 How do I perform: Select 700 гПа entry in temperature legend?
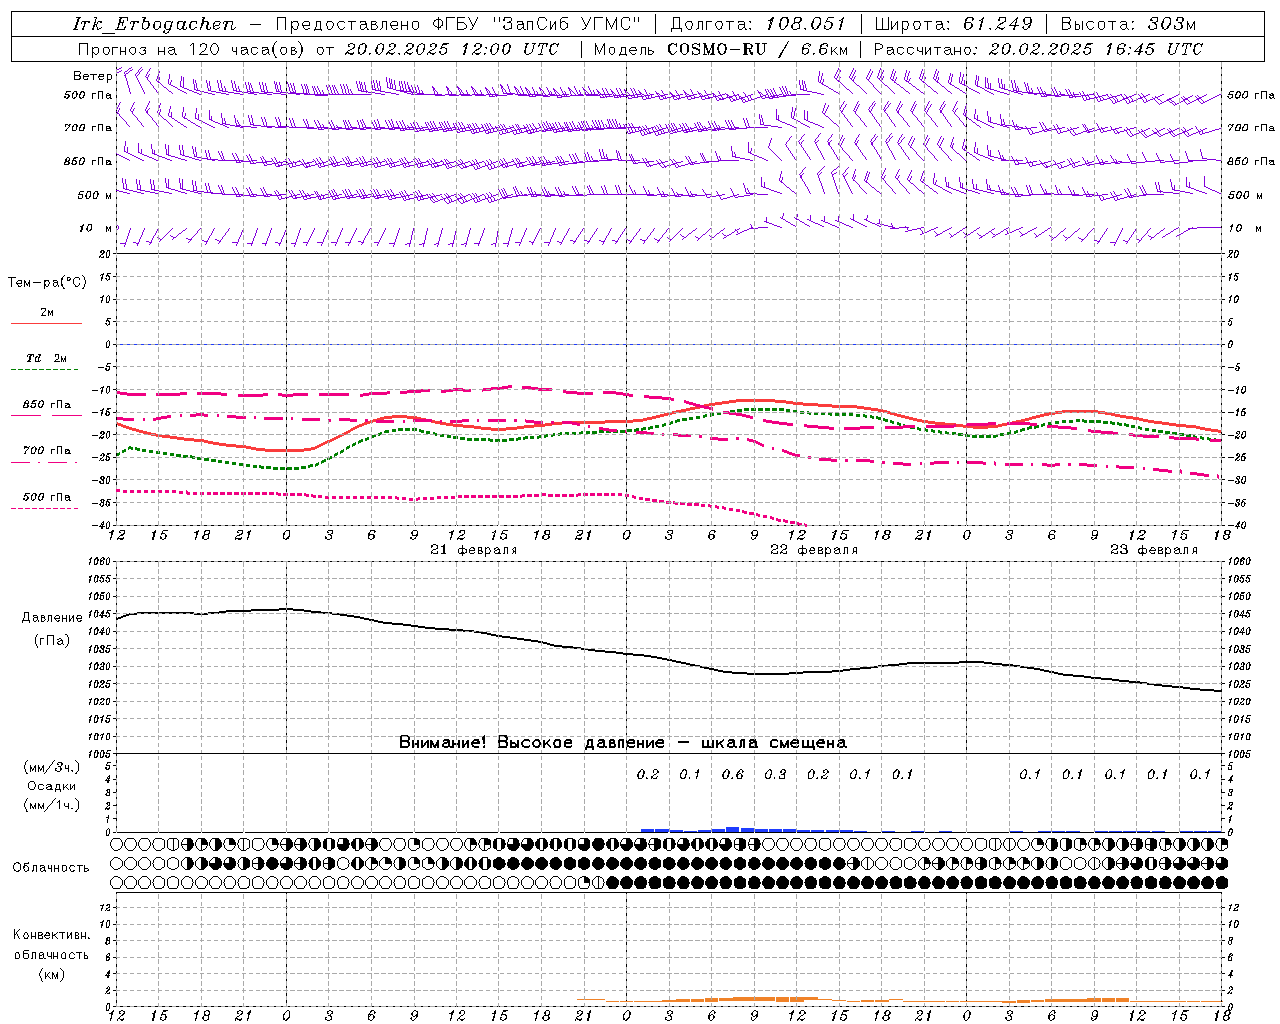(x=47, y=451)
